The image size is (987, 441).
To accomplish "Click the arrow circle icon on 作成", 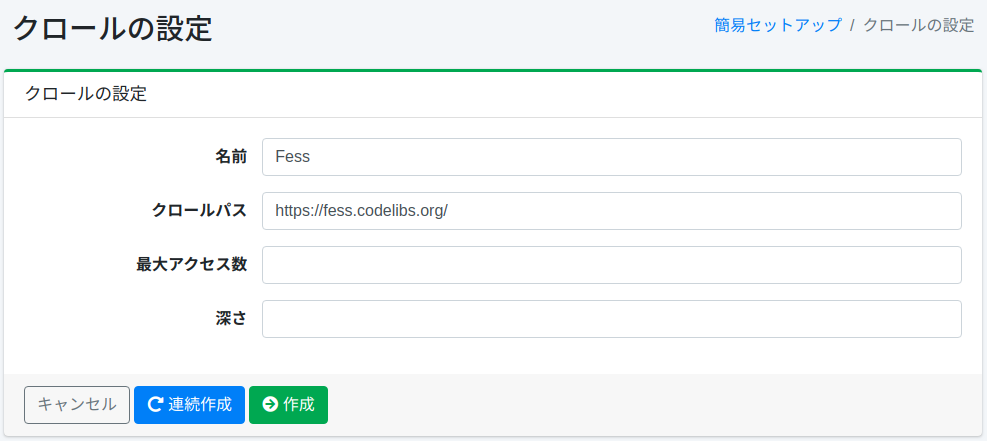I will (270, 405).
